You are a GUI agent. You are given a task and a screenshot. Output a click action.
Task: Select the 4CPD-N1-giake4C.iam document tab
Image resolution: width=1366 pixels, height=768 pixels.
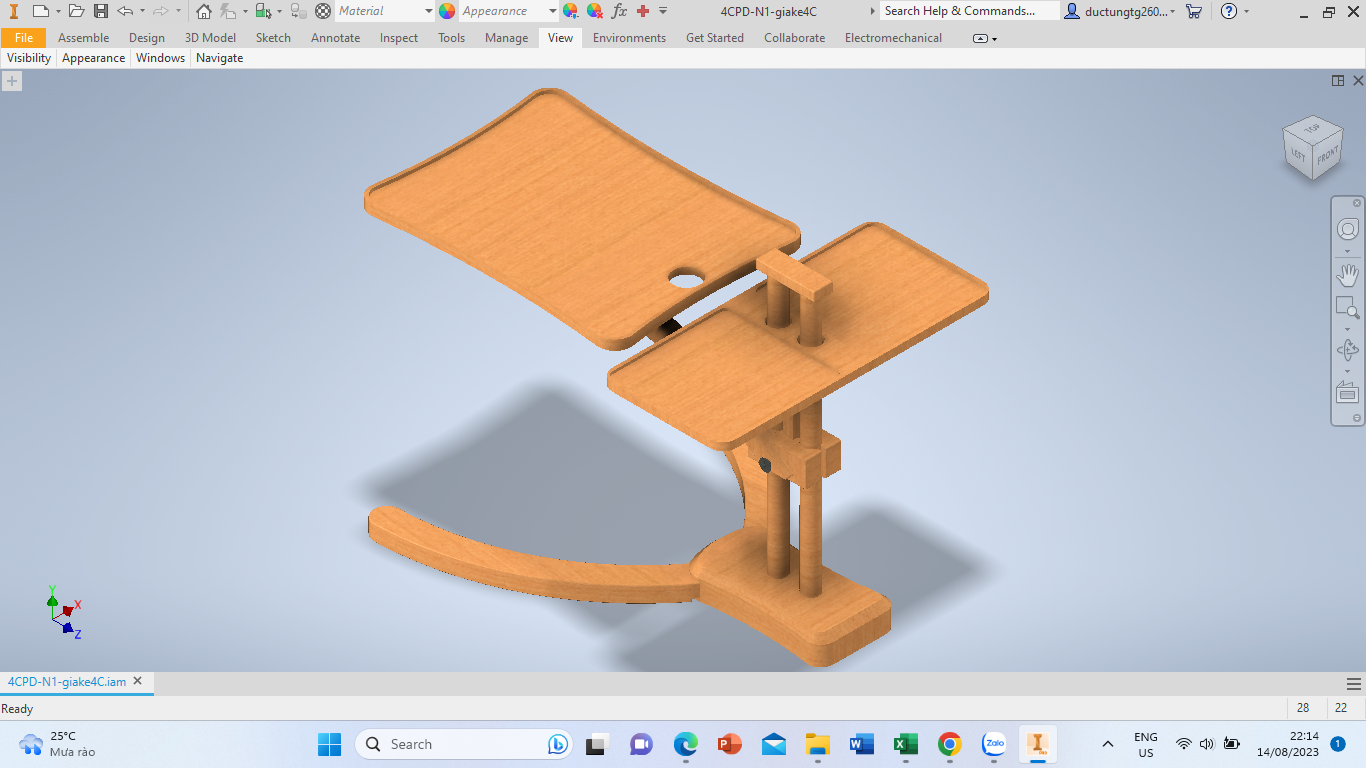pyautogui.click(x=67, y=682)
